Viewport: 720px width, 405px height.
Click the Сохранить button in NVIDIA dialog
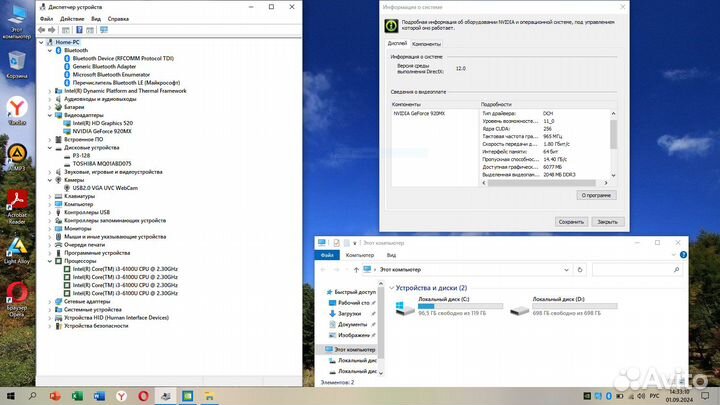(x=571, y=222)
